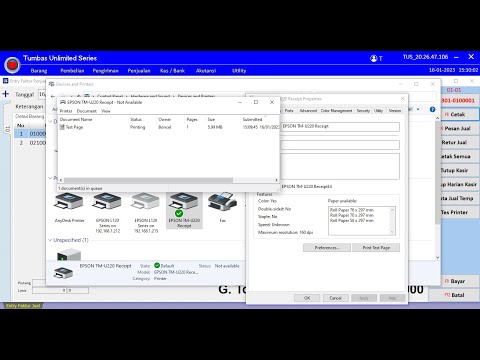Open the Utility menu in Tumbas
This screenshot has width=480, height=360.
[x=239, y=71]
